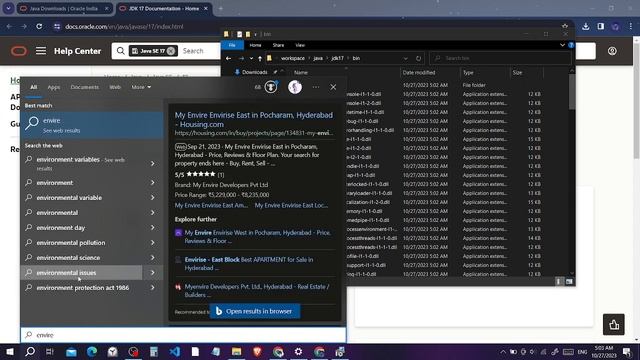Screen dimensions: 640x360
Task: Open user avatar in search panel
Action: pyautogui.click(x=295, y=87)
